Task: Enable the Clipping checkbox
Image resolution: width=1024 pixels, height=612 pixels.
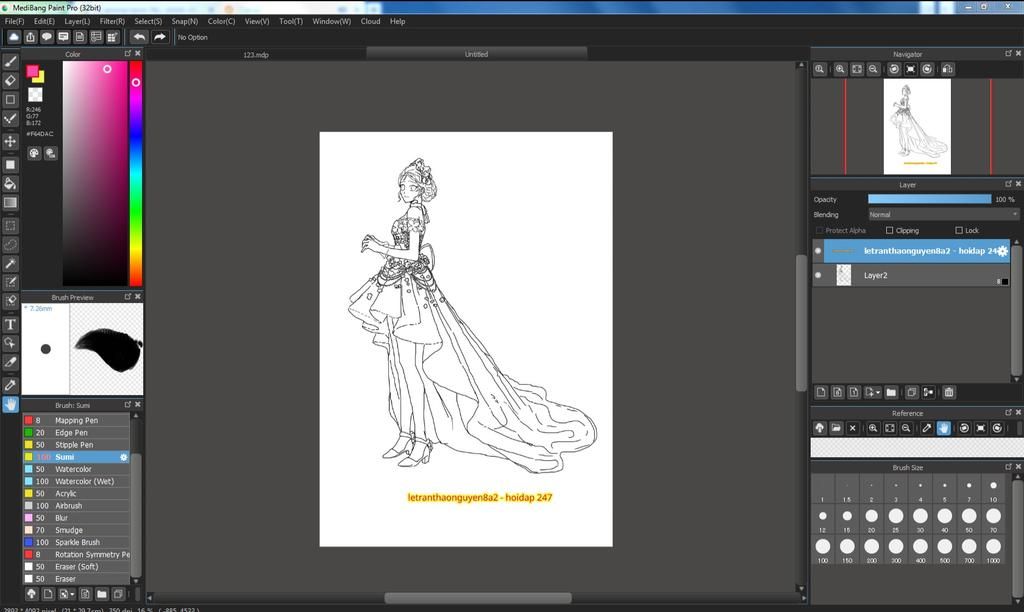Action: 890,230
